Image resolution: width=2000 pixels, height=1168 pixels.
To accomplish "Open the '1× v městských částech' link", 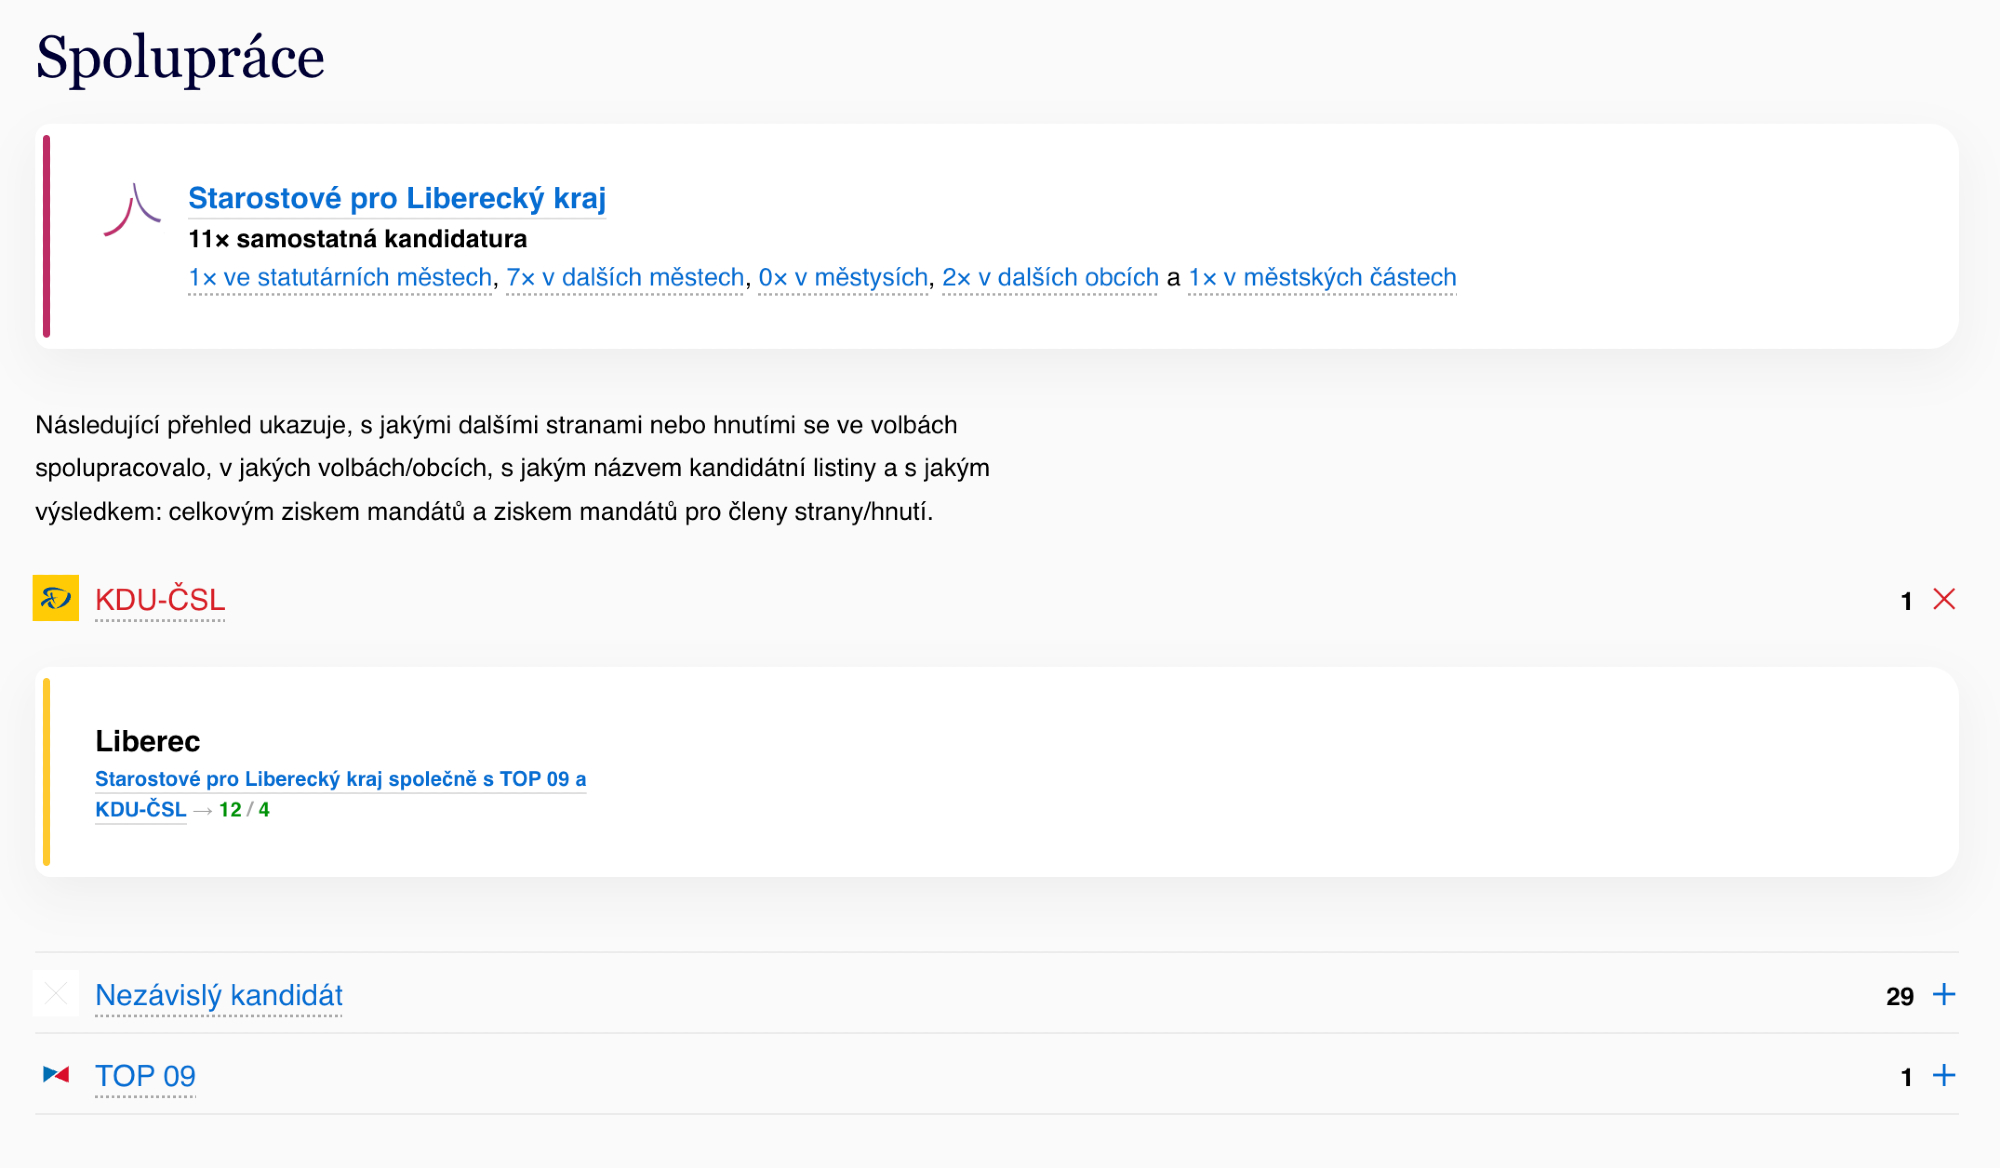I will tap(1322, 277).
